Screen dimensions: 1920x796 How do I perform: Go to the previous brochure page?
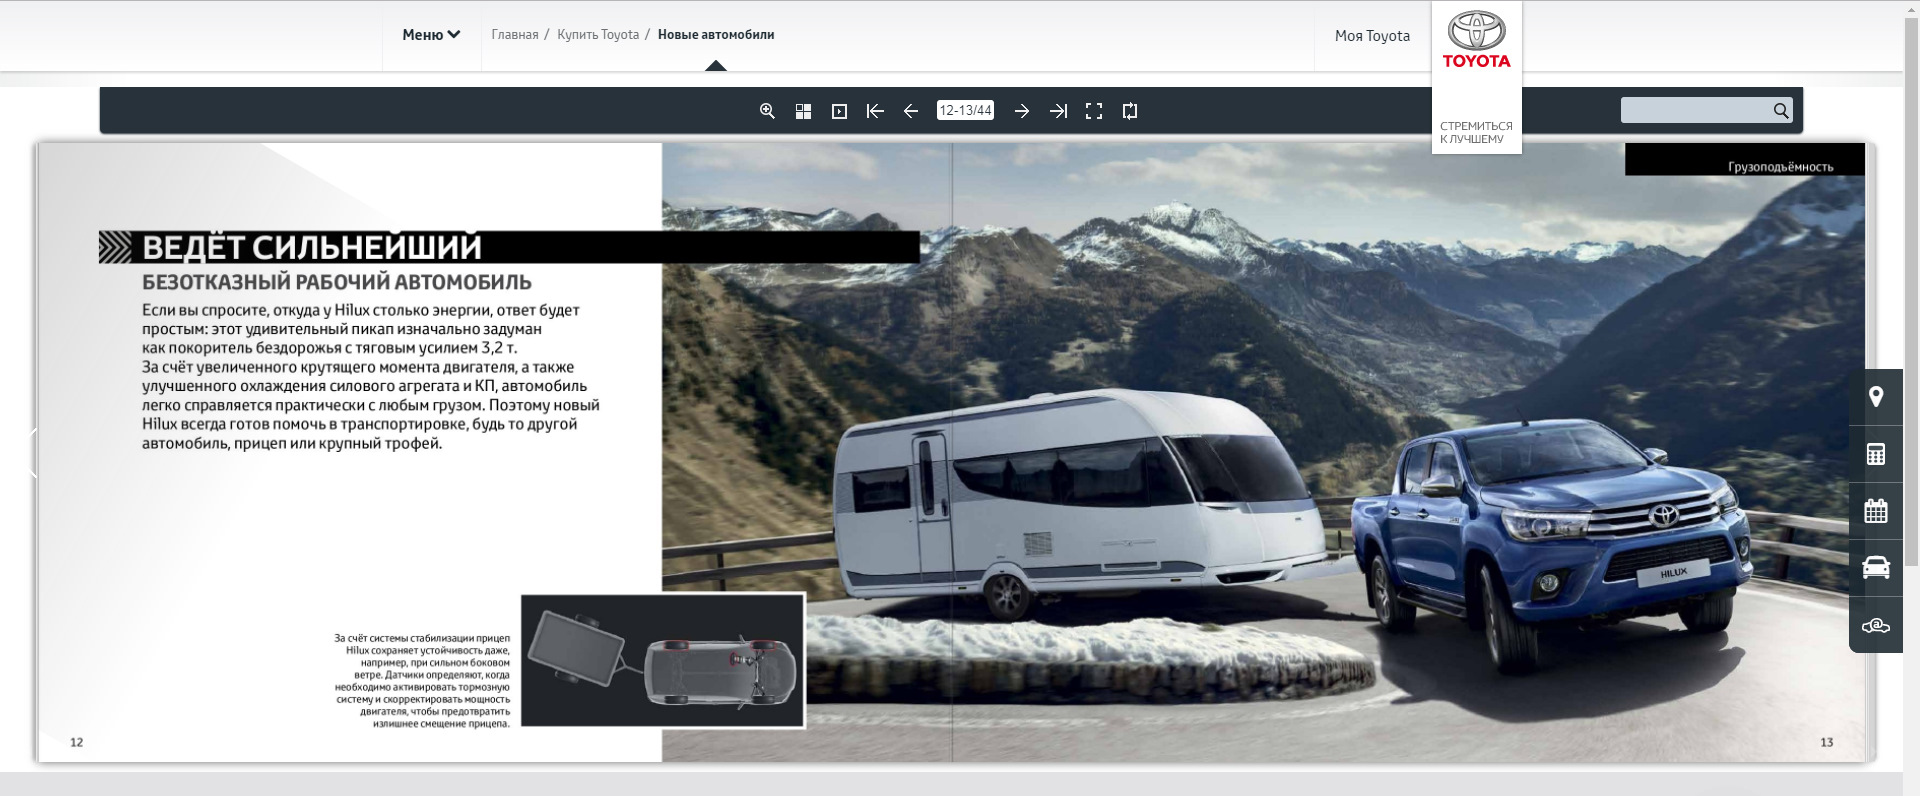coord(911,111)
